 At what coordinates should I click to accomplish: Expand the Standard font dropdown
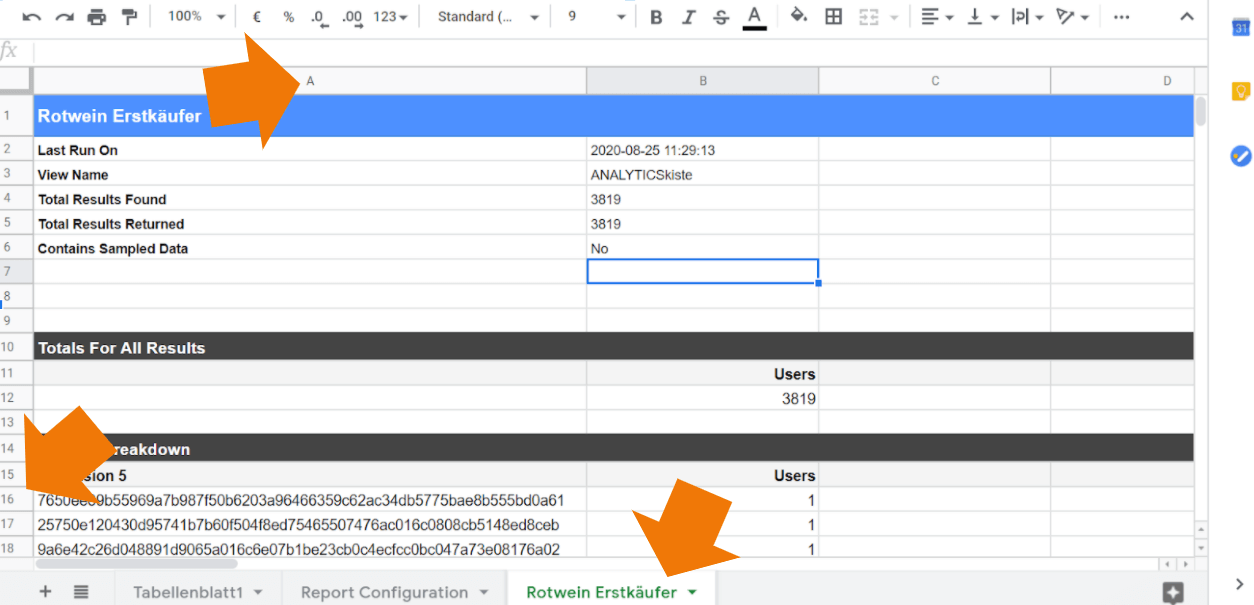[488, 17]
